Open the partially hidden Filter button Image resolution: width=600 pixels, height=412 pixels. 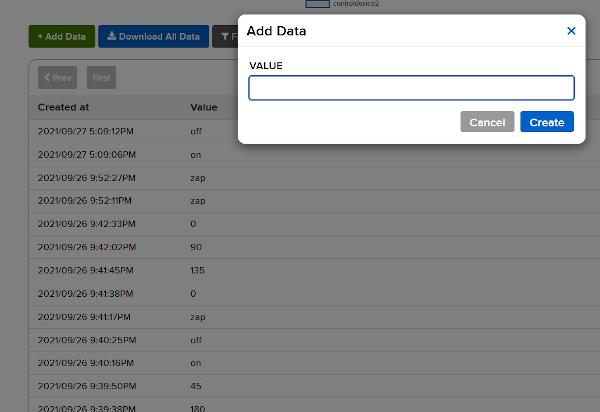click(225, 37)
